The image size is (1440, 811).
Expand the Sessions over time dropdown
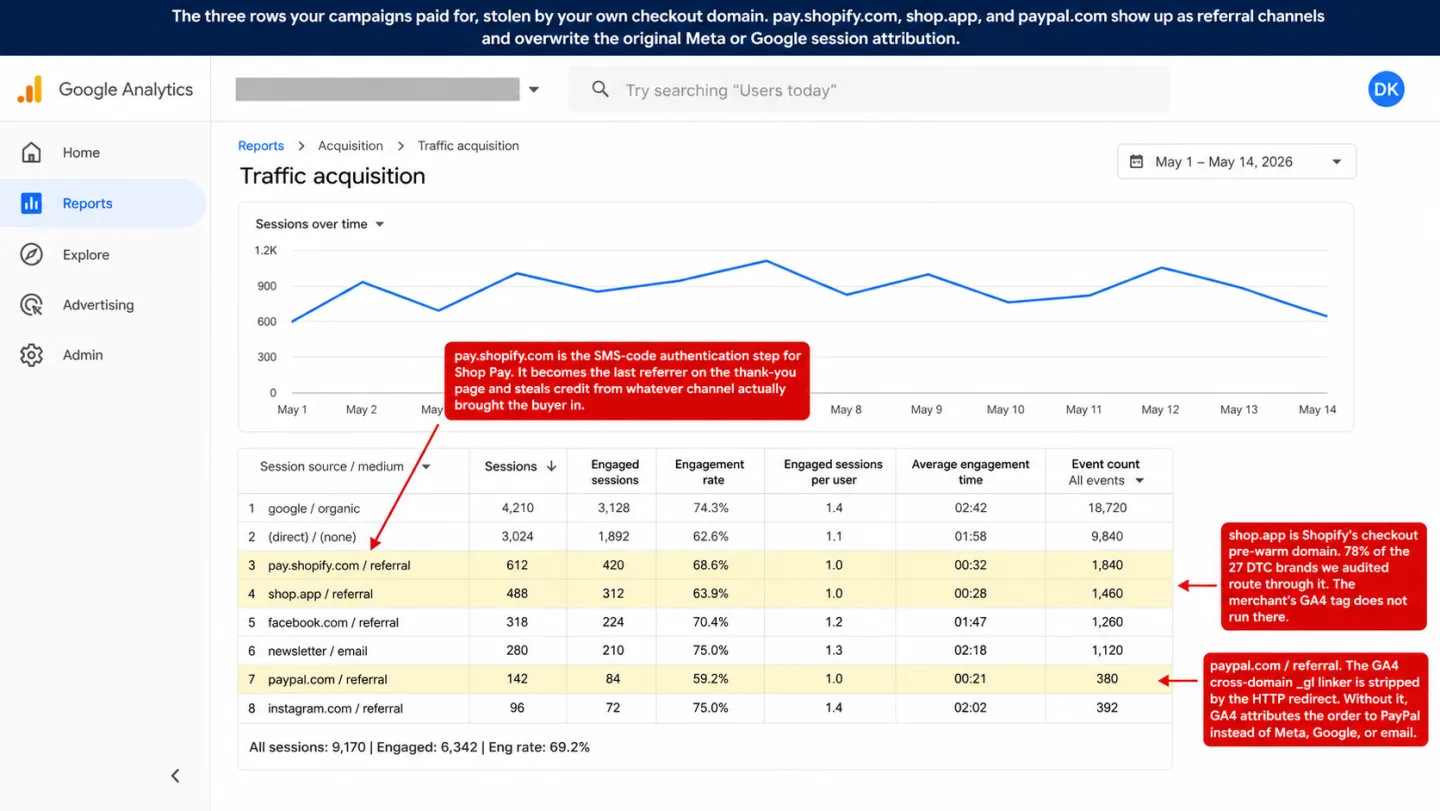[x=320, y=224]
